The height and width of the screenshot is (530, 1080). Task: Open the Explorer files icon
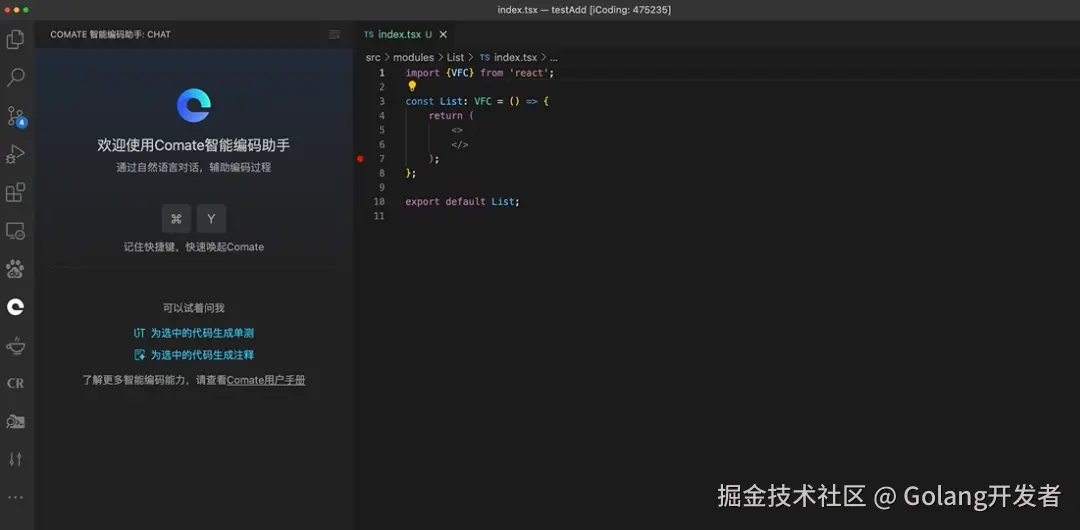[x=15, y=40]
